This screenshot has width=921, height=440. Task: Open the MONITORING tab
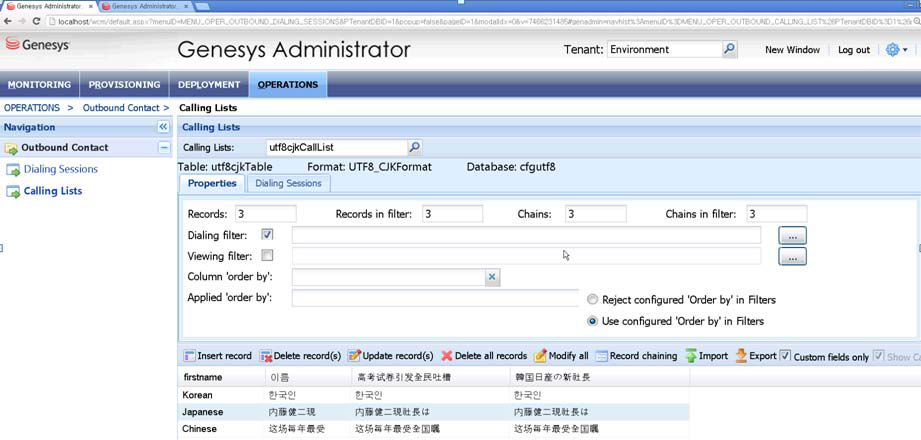39,85
